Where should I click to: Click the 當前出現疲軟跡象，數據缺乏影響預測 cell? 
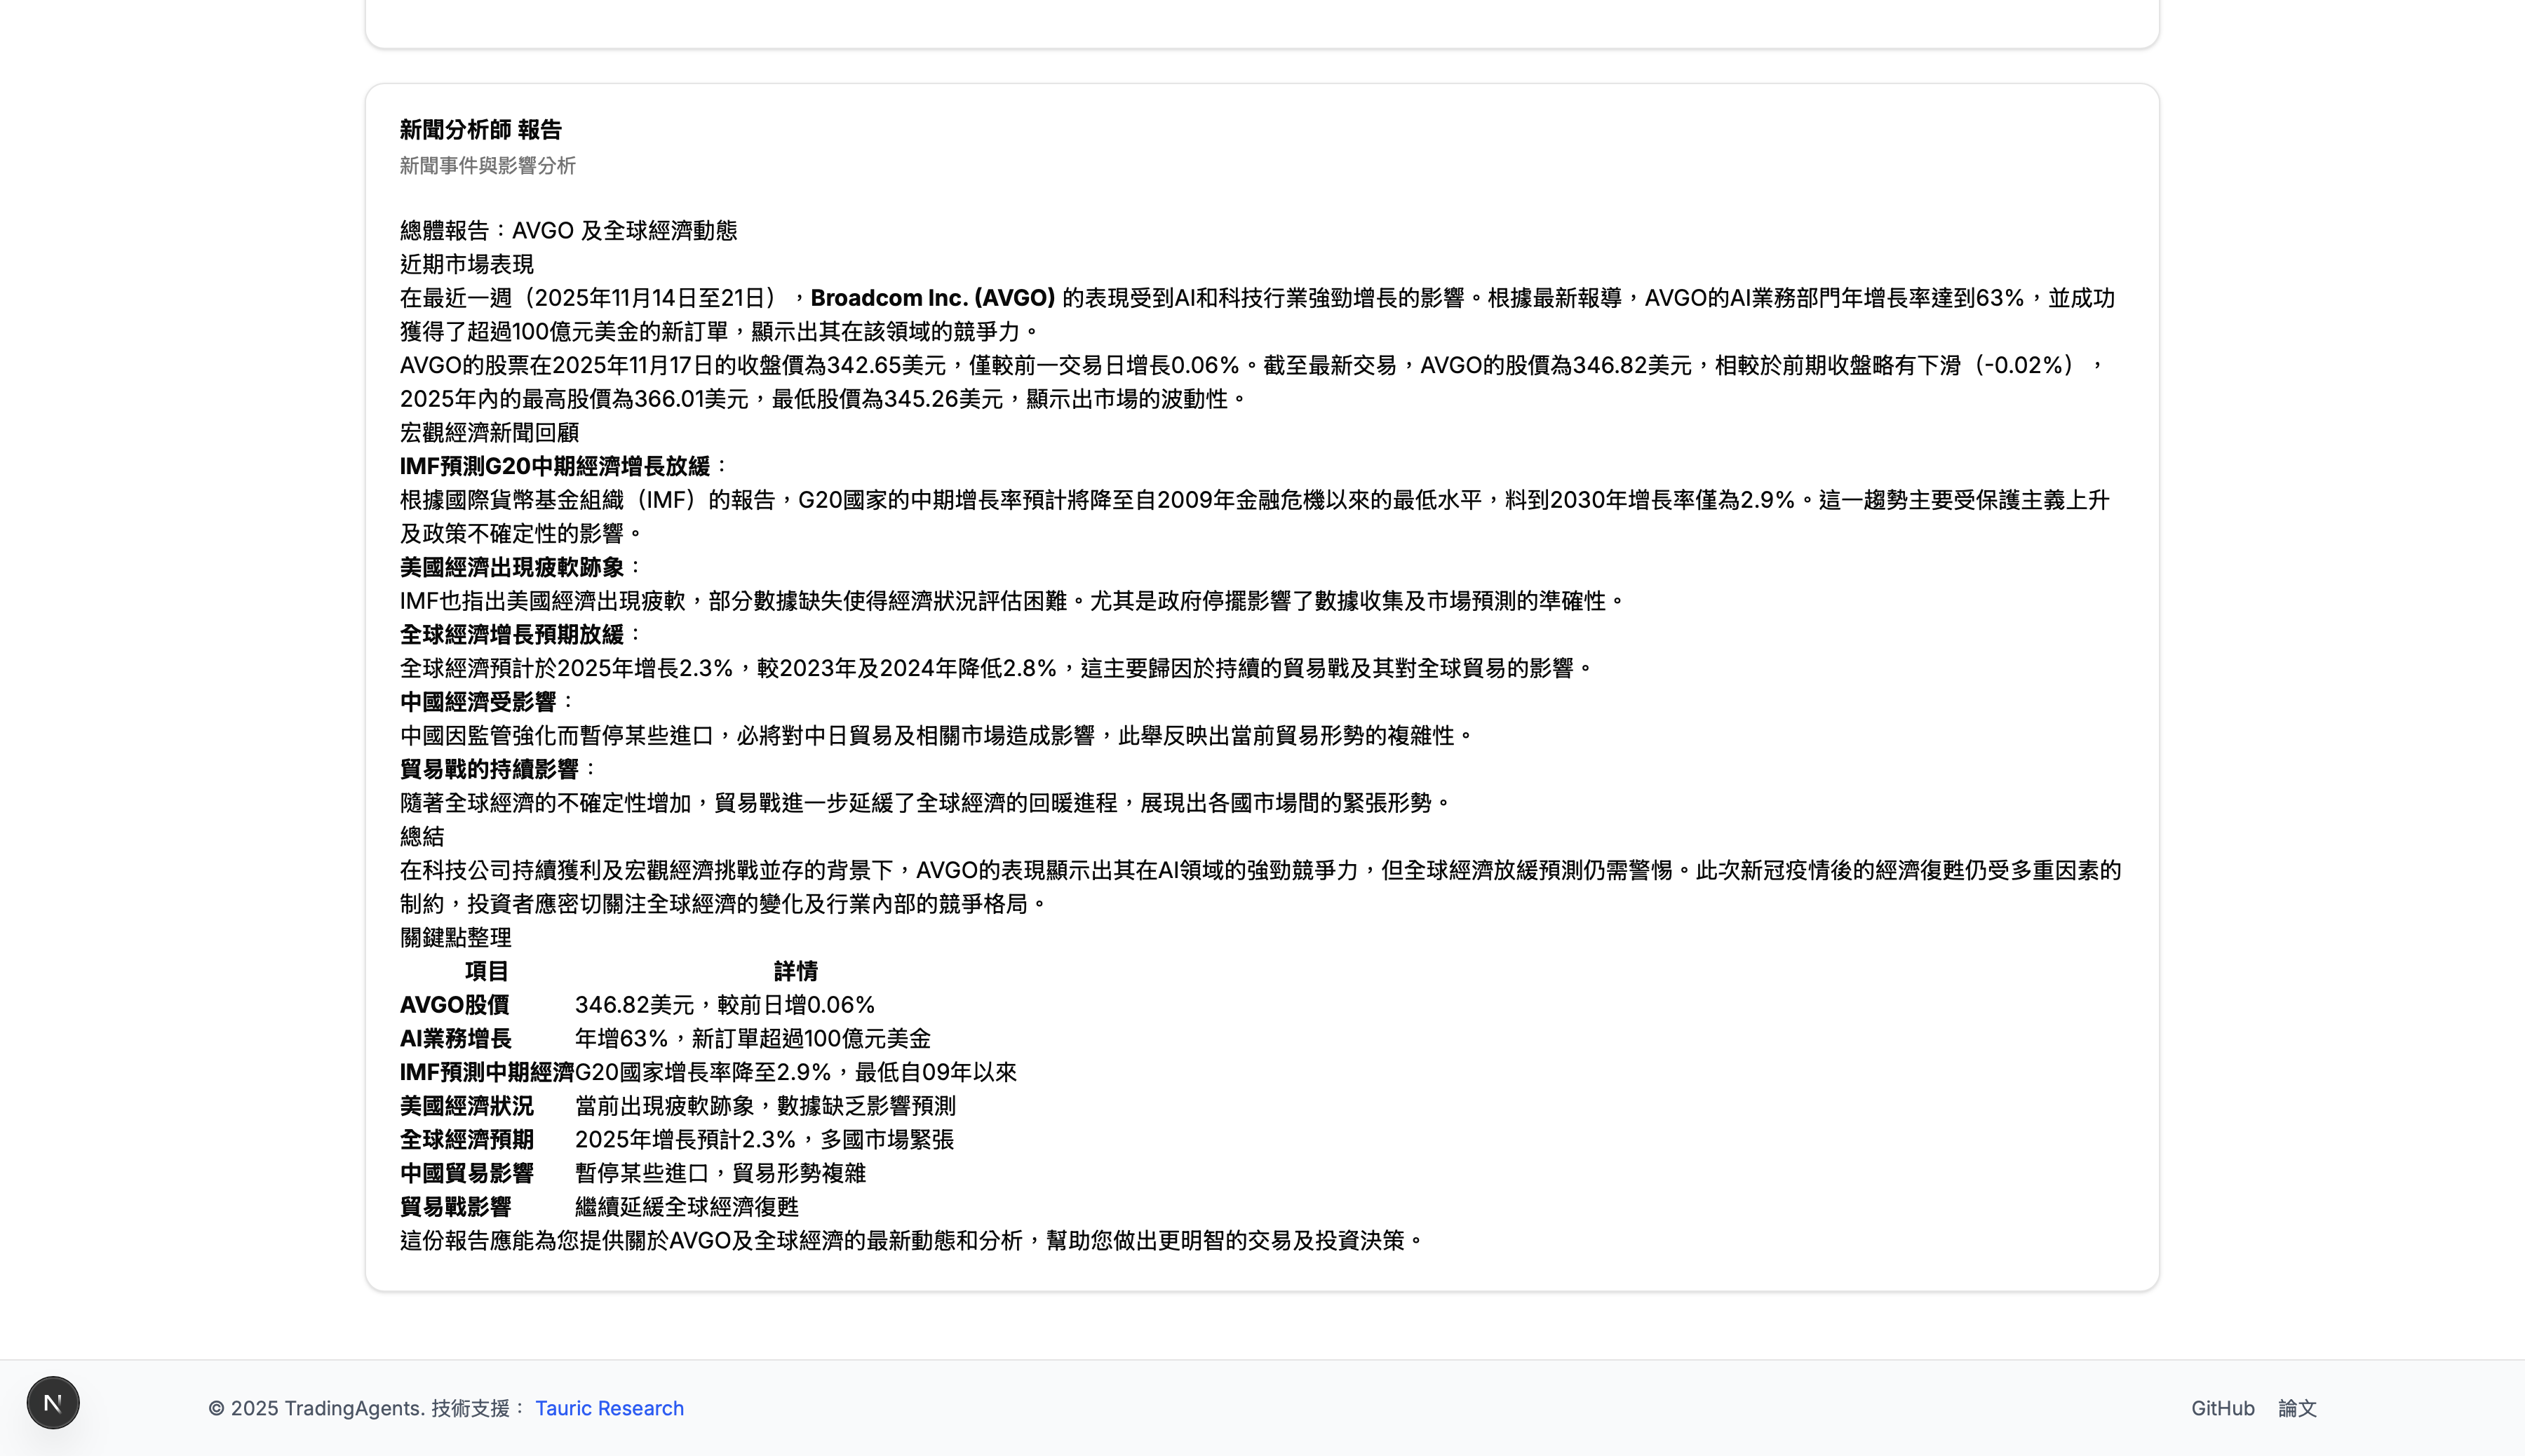765,1106
